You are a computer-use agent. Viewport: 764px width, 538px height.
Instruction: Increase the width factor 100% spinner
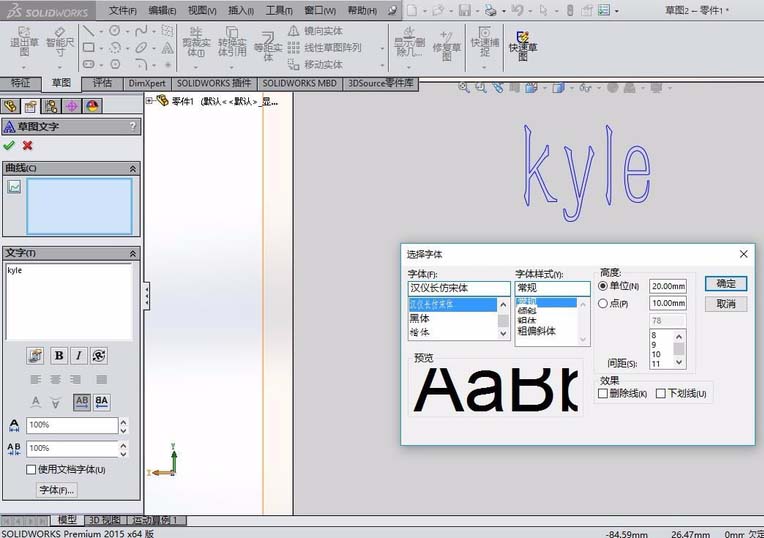pyautogui.click(x=123, y=422)
